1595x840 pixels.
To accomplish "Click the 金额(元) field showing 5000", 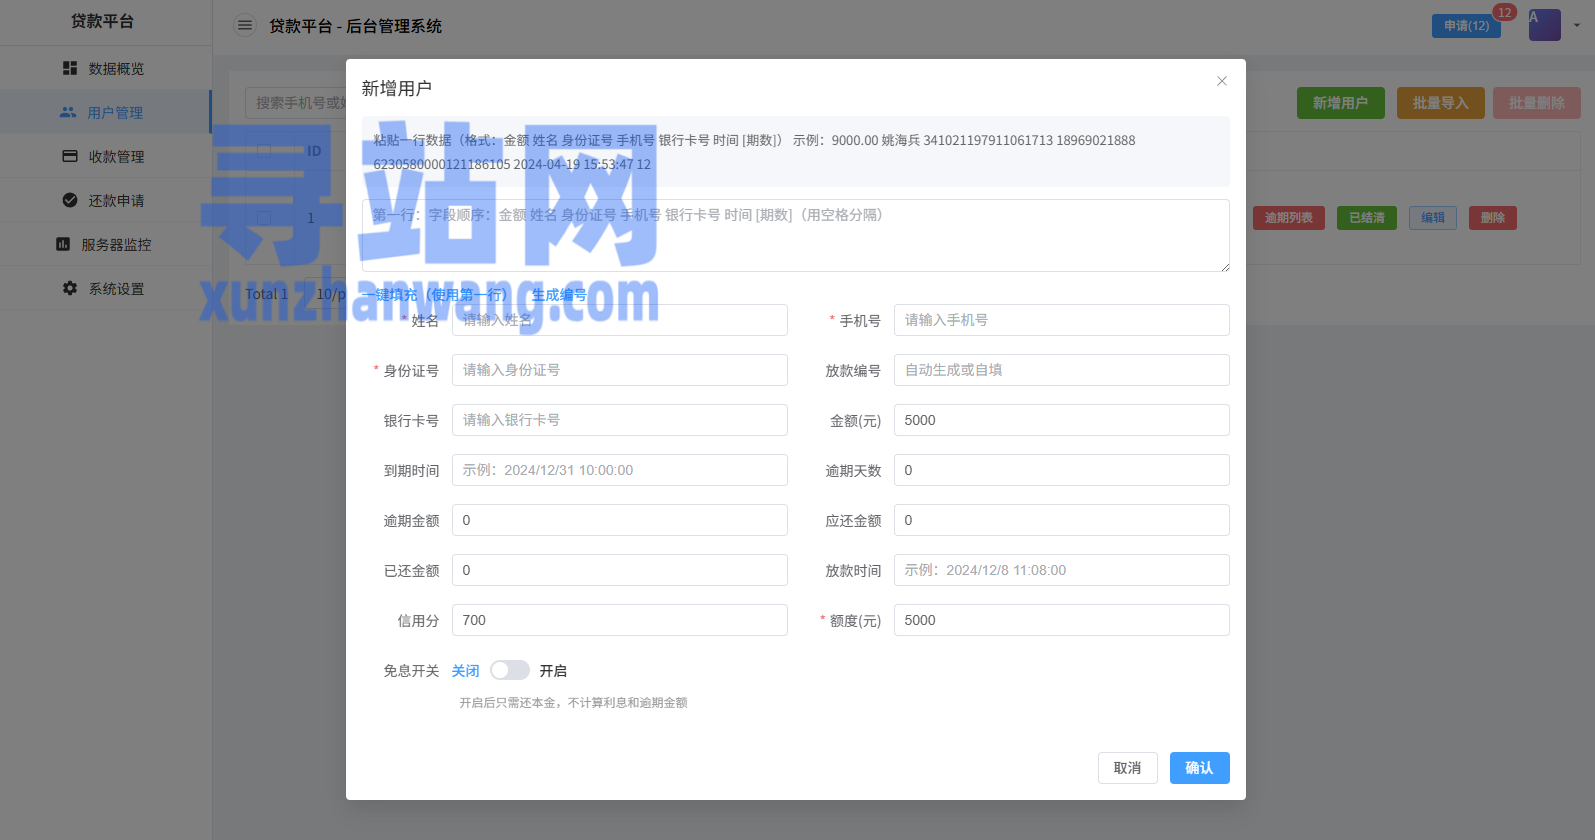I will [1062, 420].
